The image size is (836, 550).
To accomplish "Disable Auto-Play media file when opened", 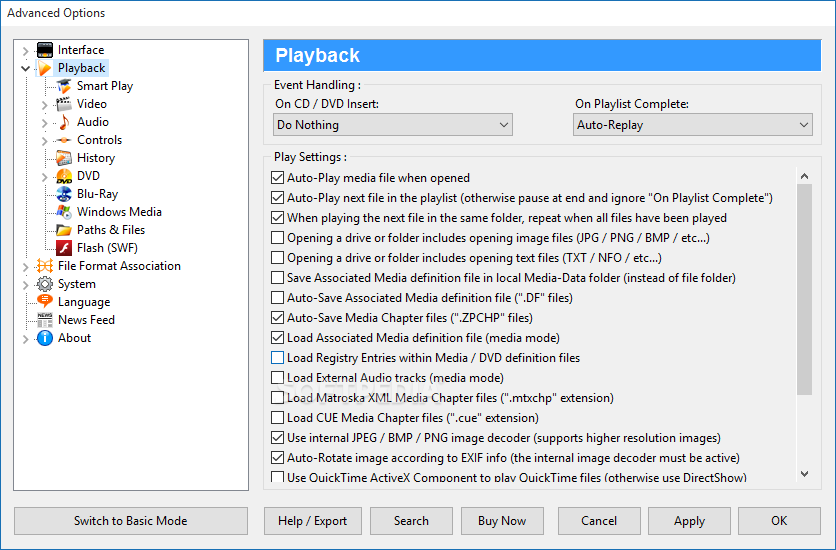I will (277, 177).
